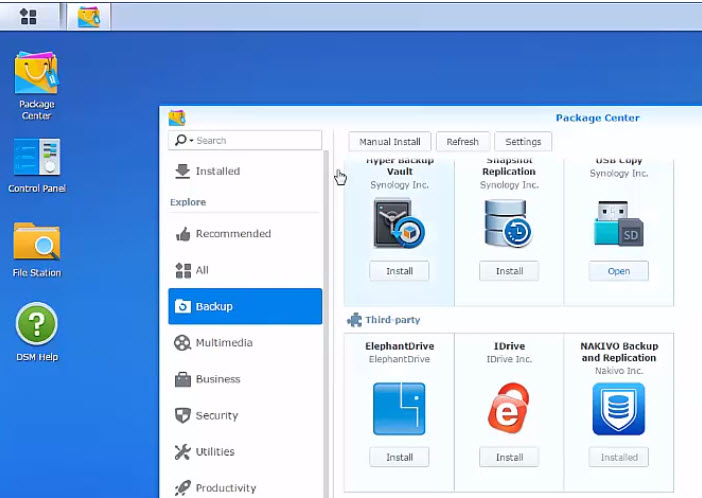Click Third-party puzzle piece icon
The height and width of the screenshot is (498, 702).
coord(355,320)
